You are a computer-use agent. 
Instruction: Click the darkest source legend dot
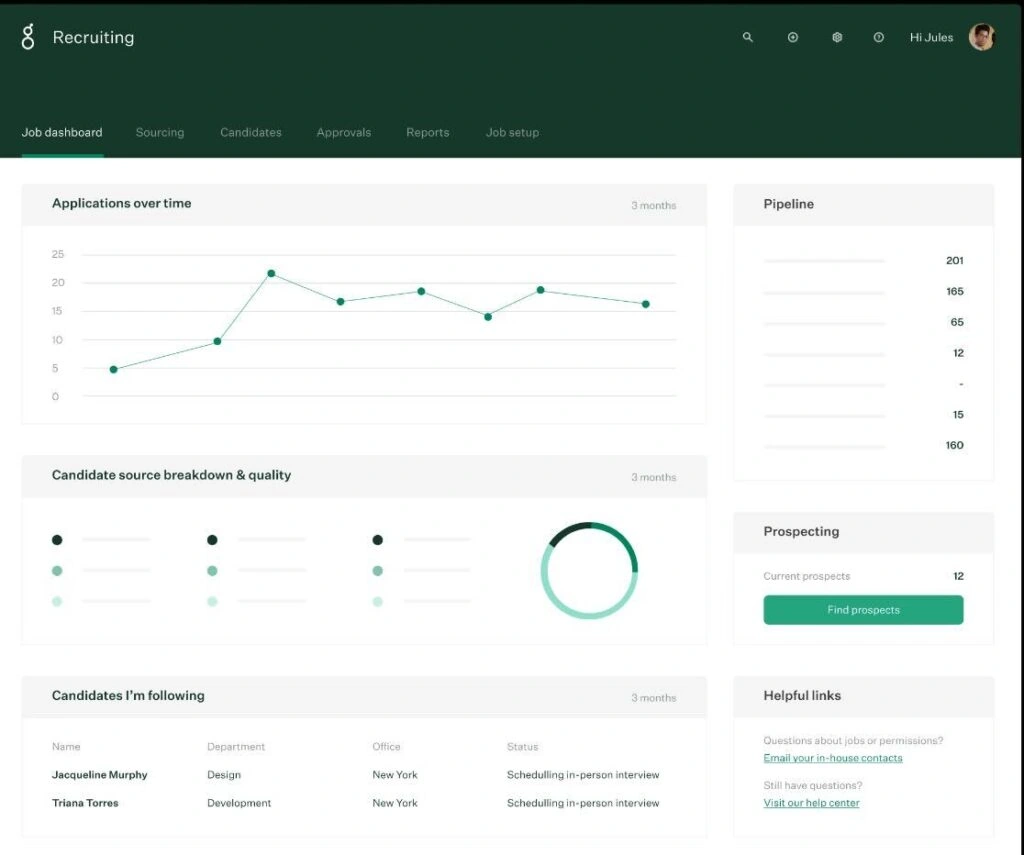coord(57,540)
